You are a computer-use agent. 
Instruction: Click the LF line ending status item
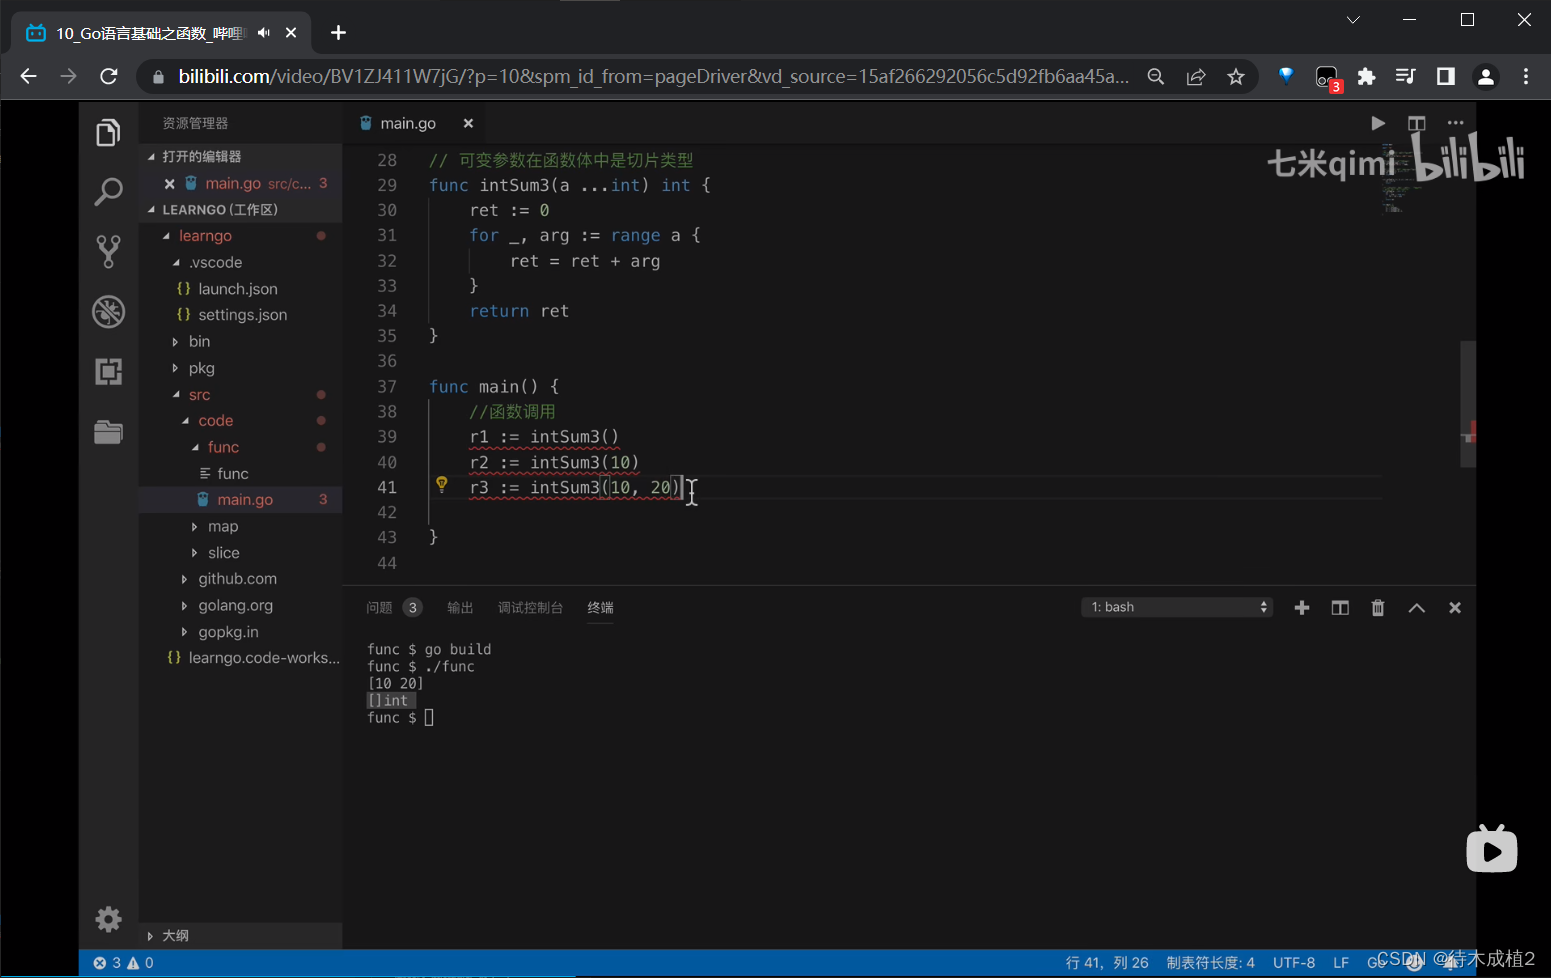pyautogui.click(x=1341, y=963)
